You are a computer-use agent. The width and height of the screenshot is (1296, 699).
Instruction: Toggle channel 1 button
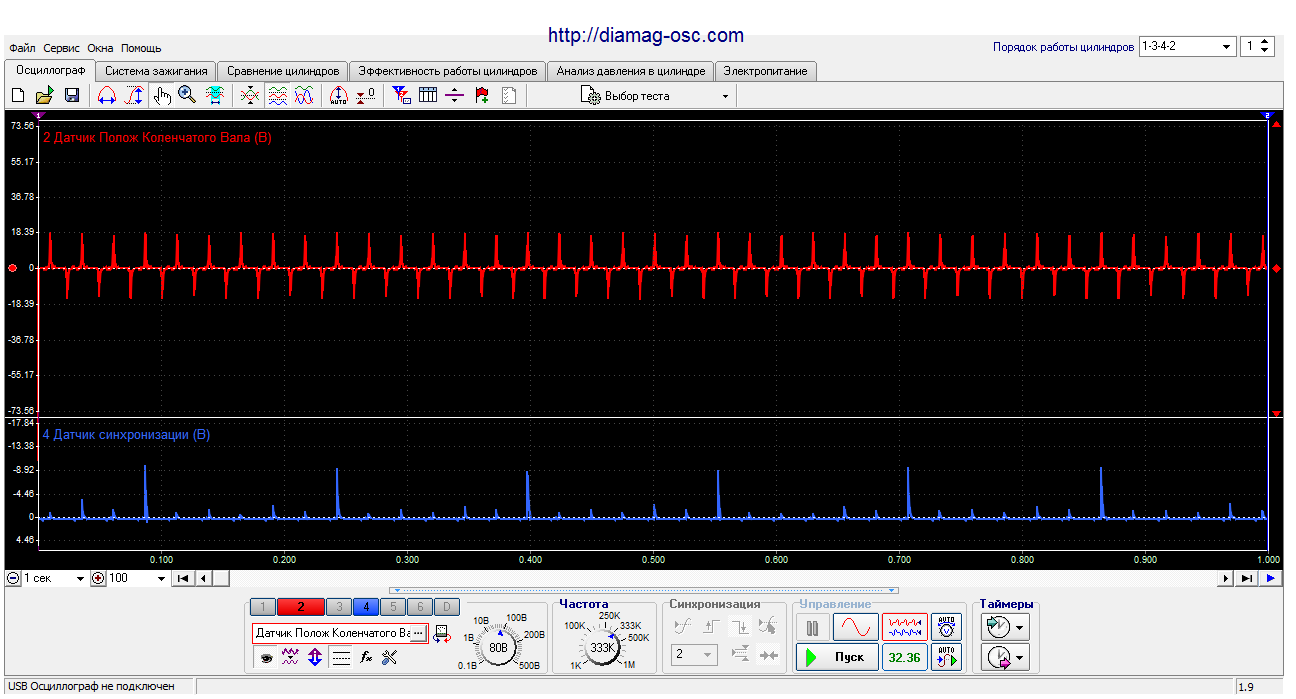point(263,607)
